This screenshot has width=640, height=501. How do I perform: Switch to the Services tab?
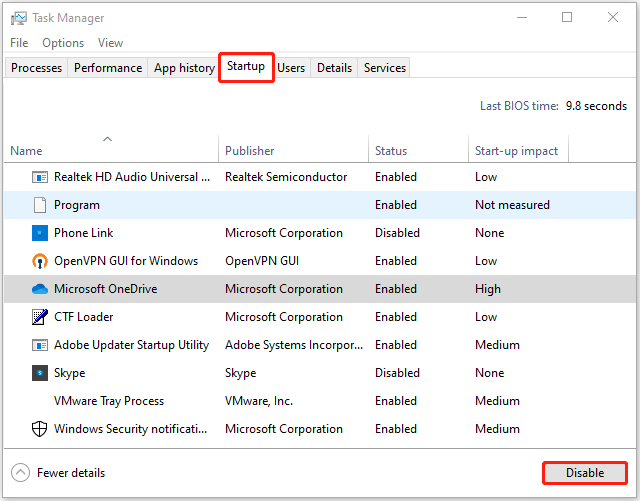pos(384,68)
